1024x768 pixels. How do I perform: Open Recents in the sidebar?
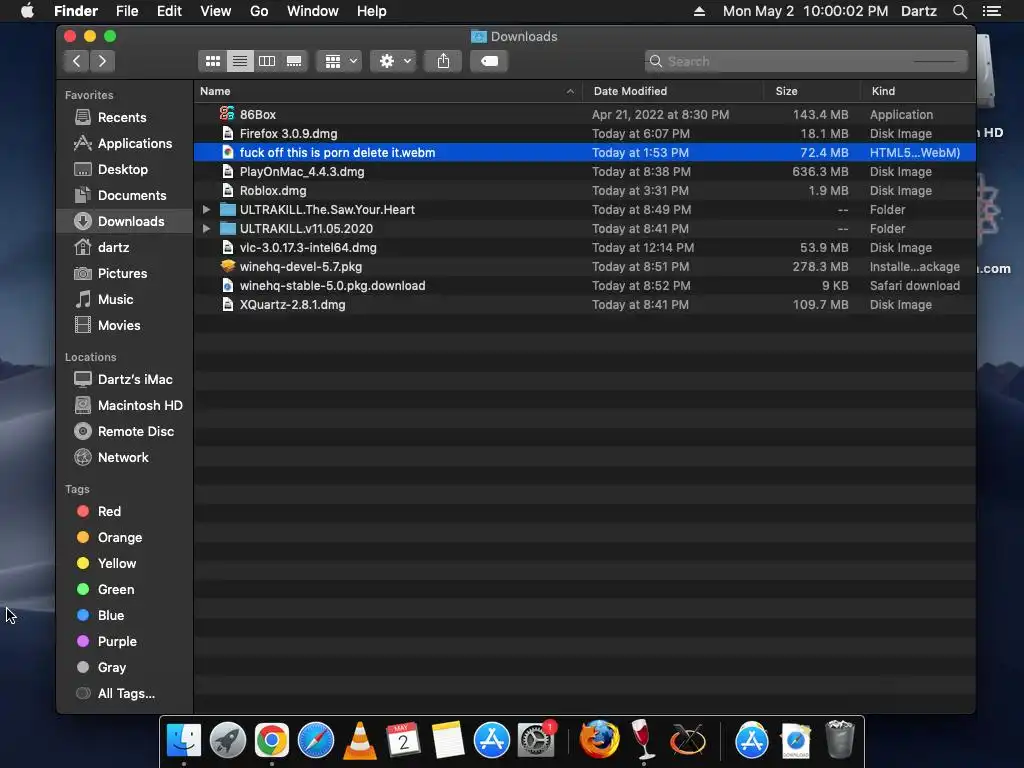point(122,118)
